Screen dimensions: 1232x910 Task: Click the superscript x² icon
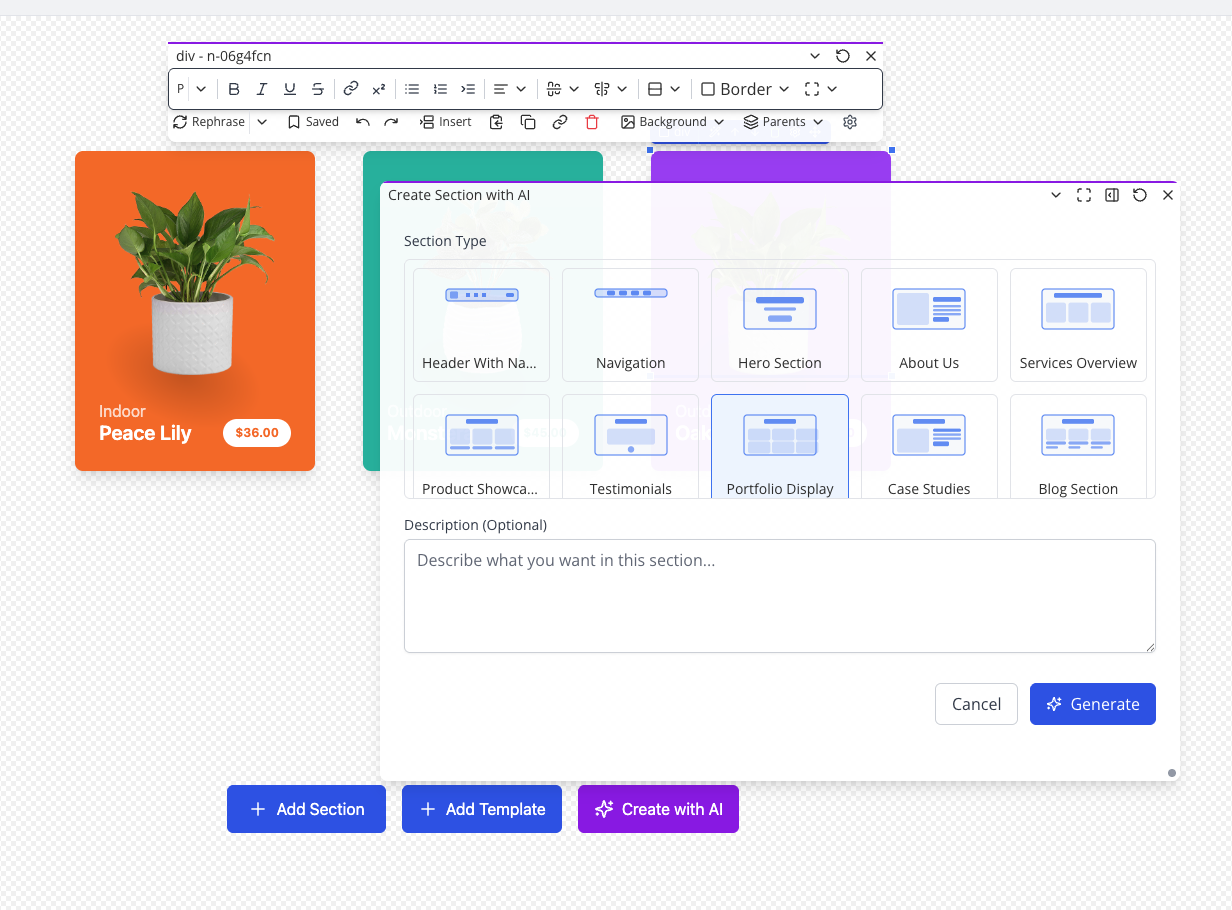pos(379,89)
